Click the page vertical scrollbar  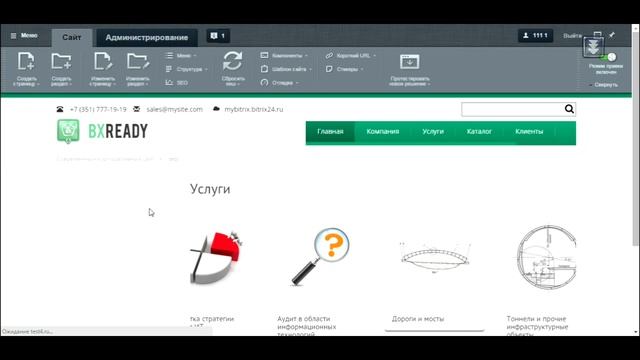click(636, 139)
